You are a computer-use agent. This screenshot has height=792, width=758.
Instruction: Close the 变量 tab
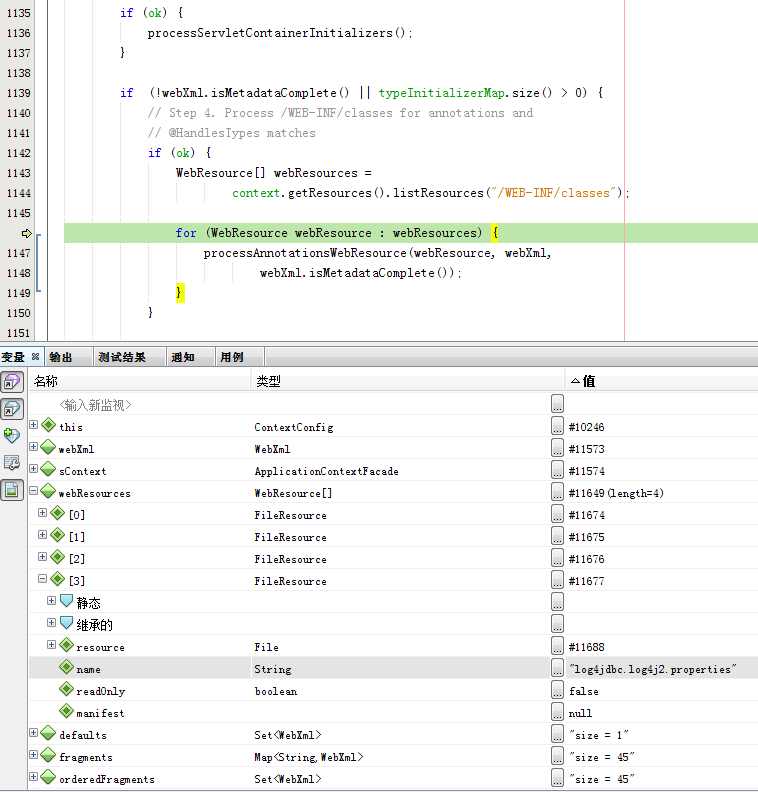pos(35,357)
